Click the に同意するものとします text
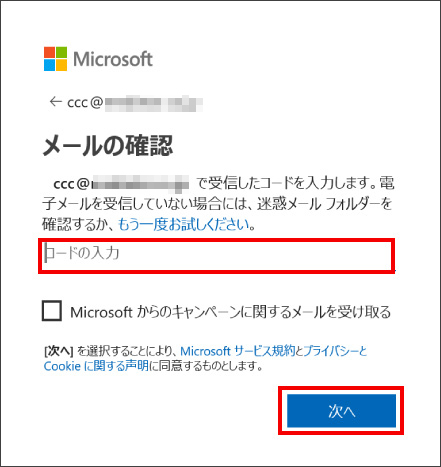The width and height of the screenshot is (441, 467). point(206,366)
